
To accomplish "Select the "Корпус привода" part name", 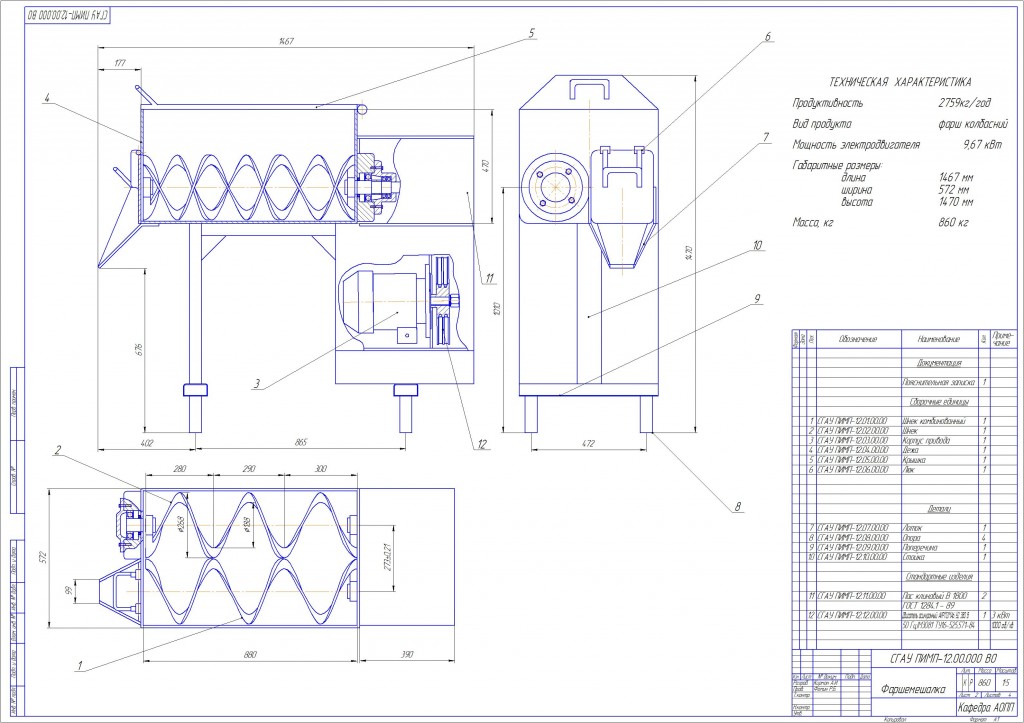I will click(x=926, y=441).
